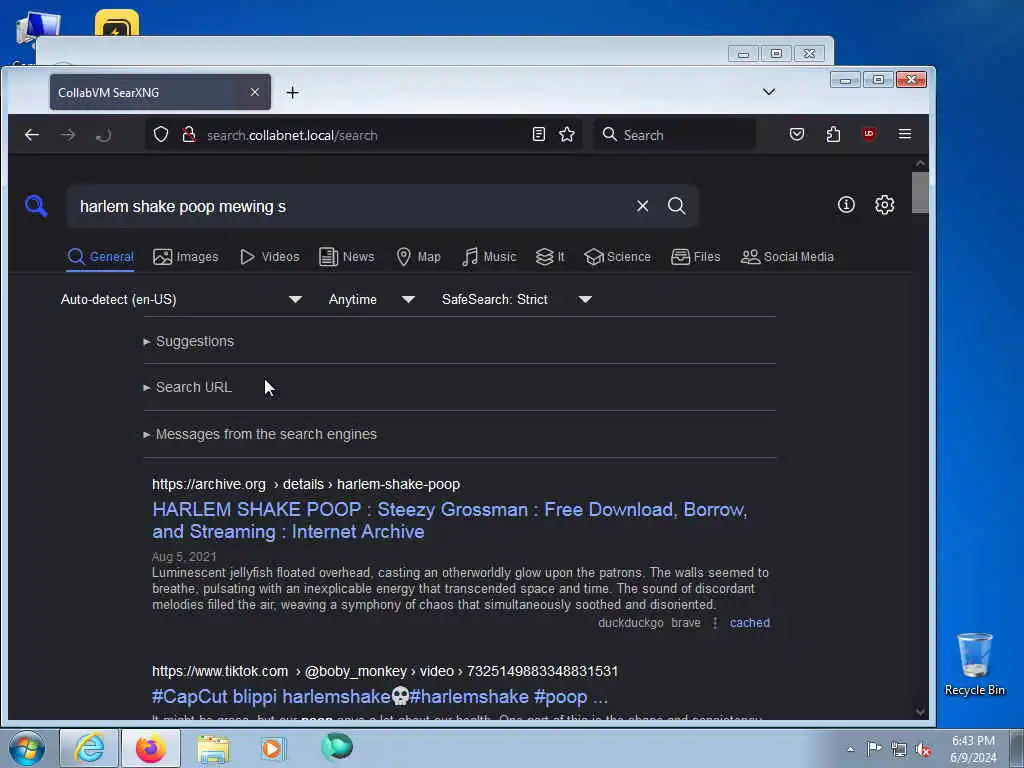Click the page reload icon
1024x768 pixels.
coord(103,135)
